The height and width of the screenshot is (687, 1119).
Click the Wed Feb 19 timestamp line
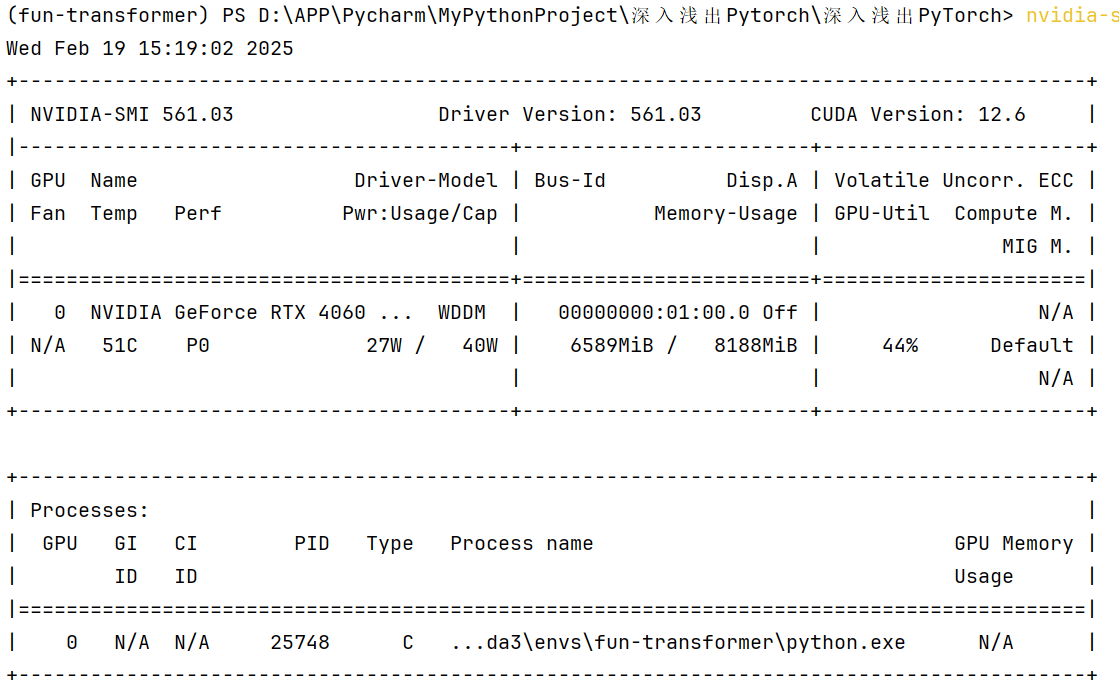point(150,49)
